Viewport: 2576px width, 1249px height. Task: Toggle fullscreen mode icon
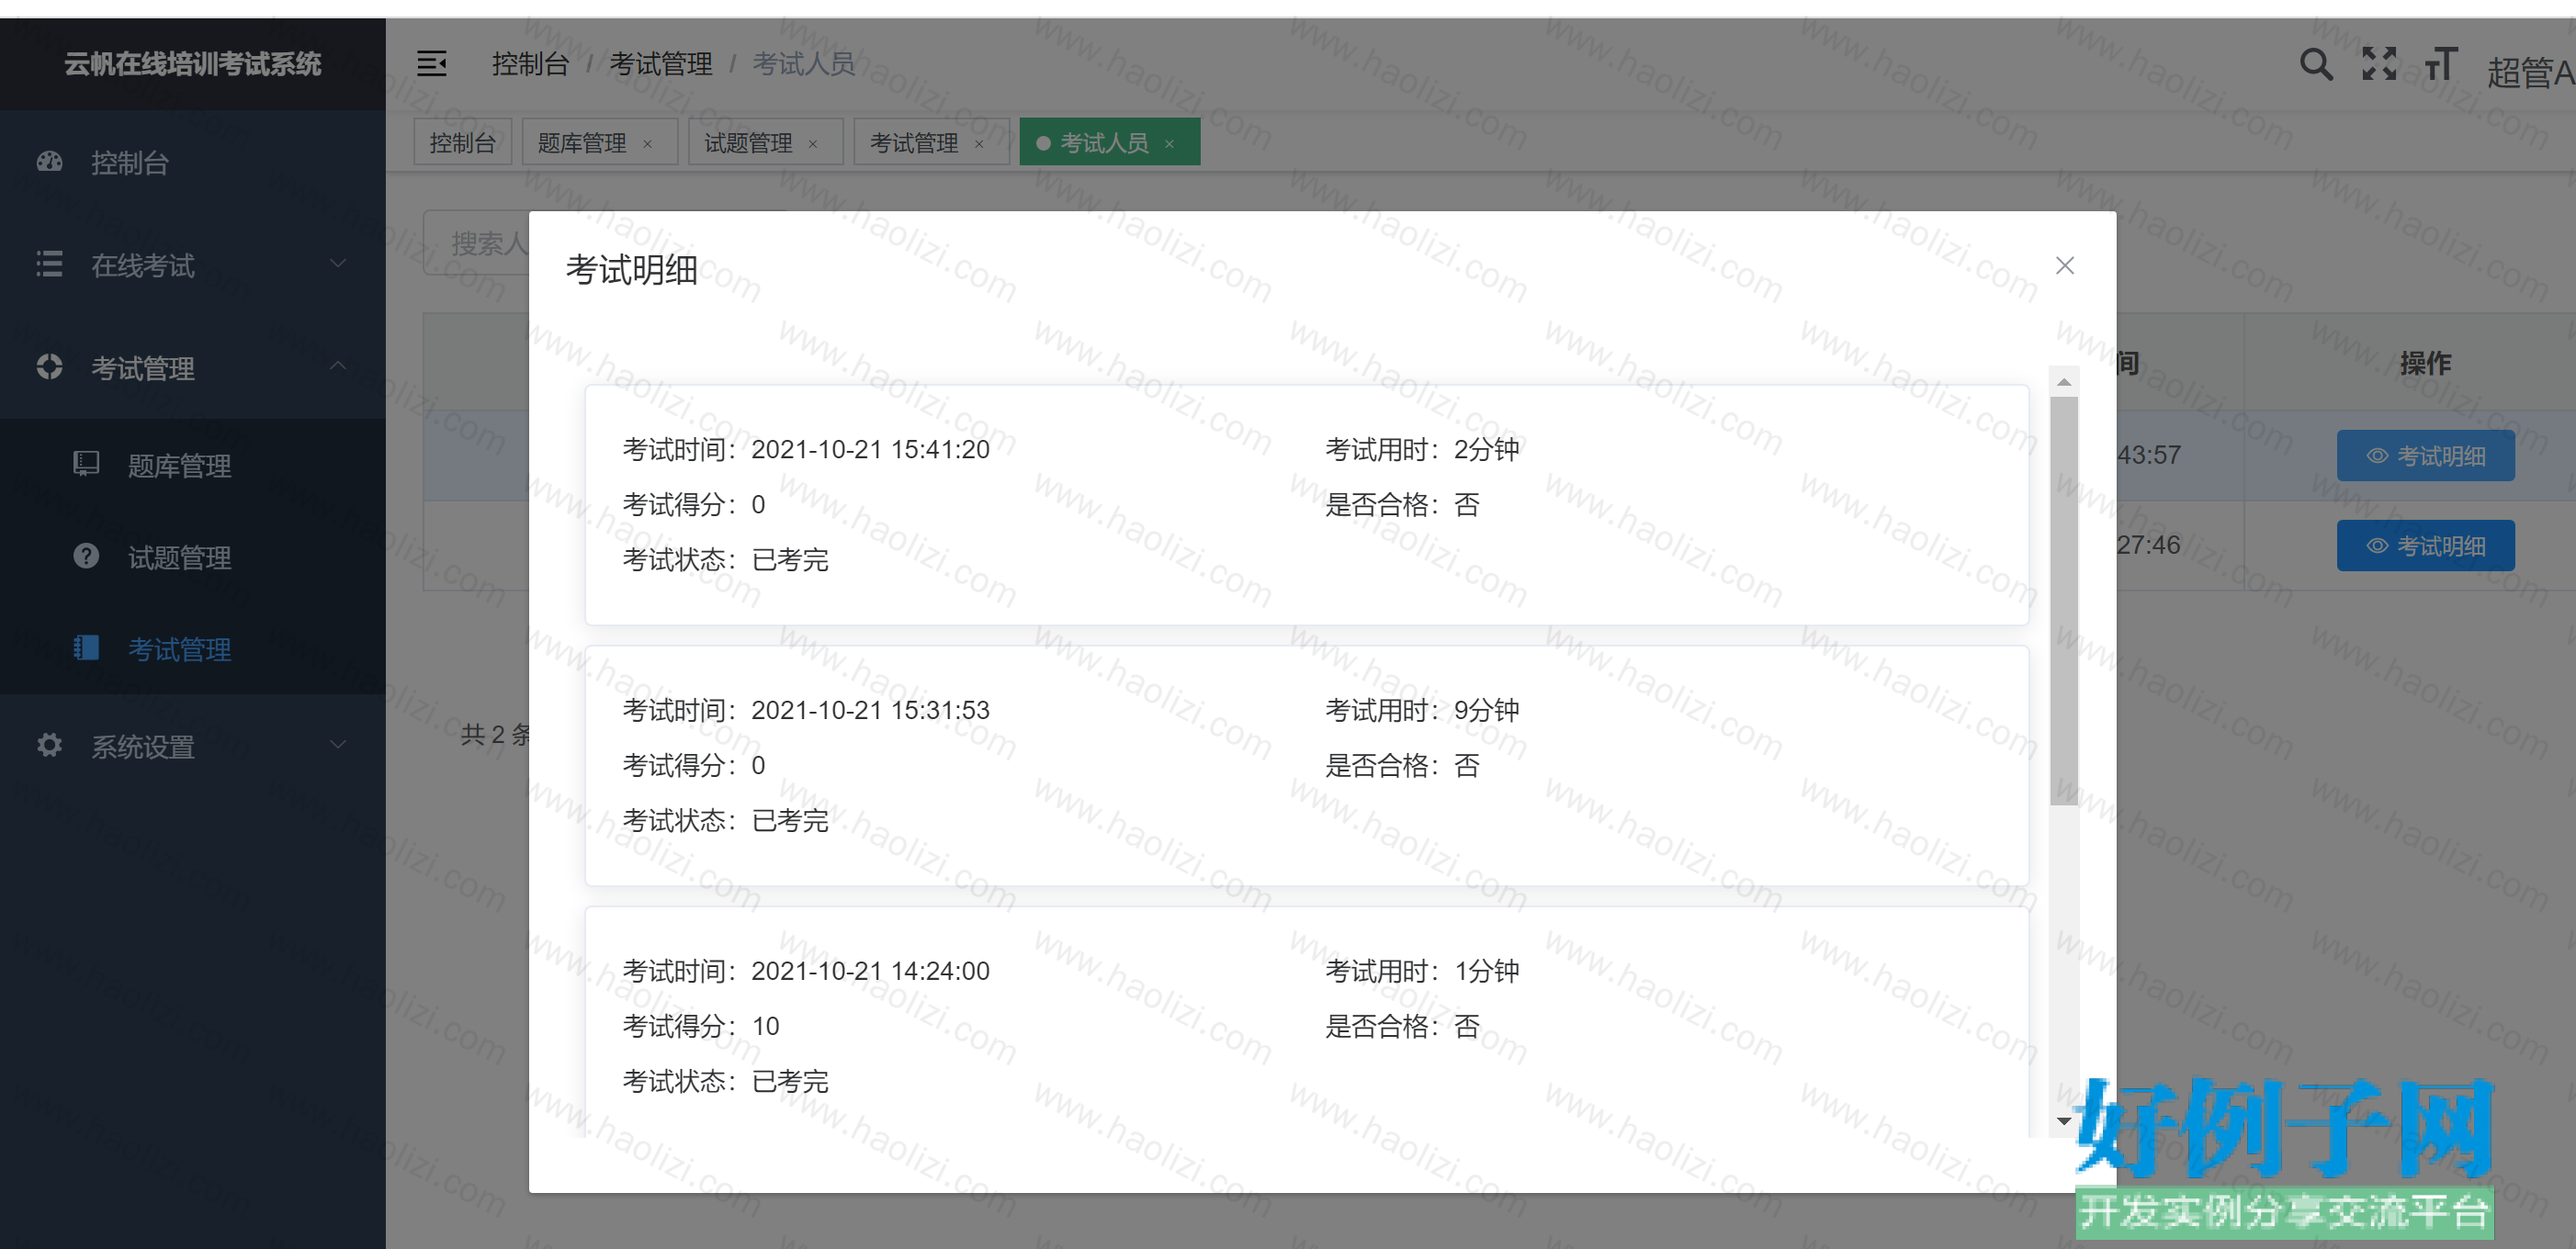[2380, 64]
